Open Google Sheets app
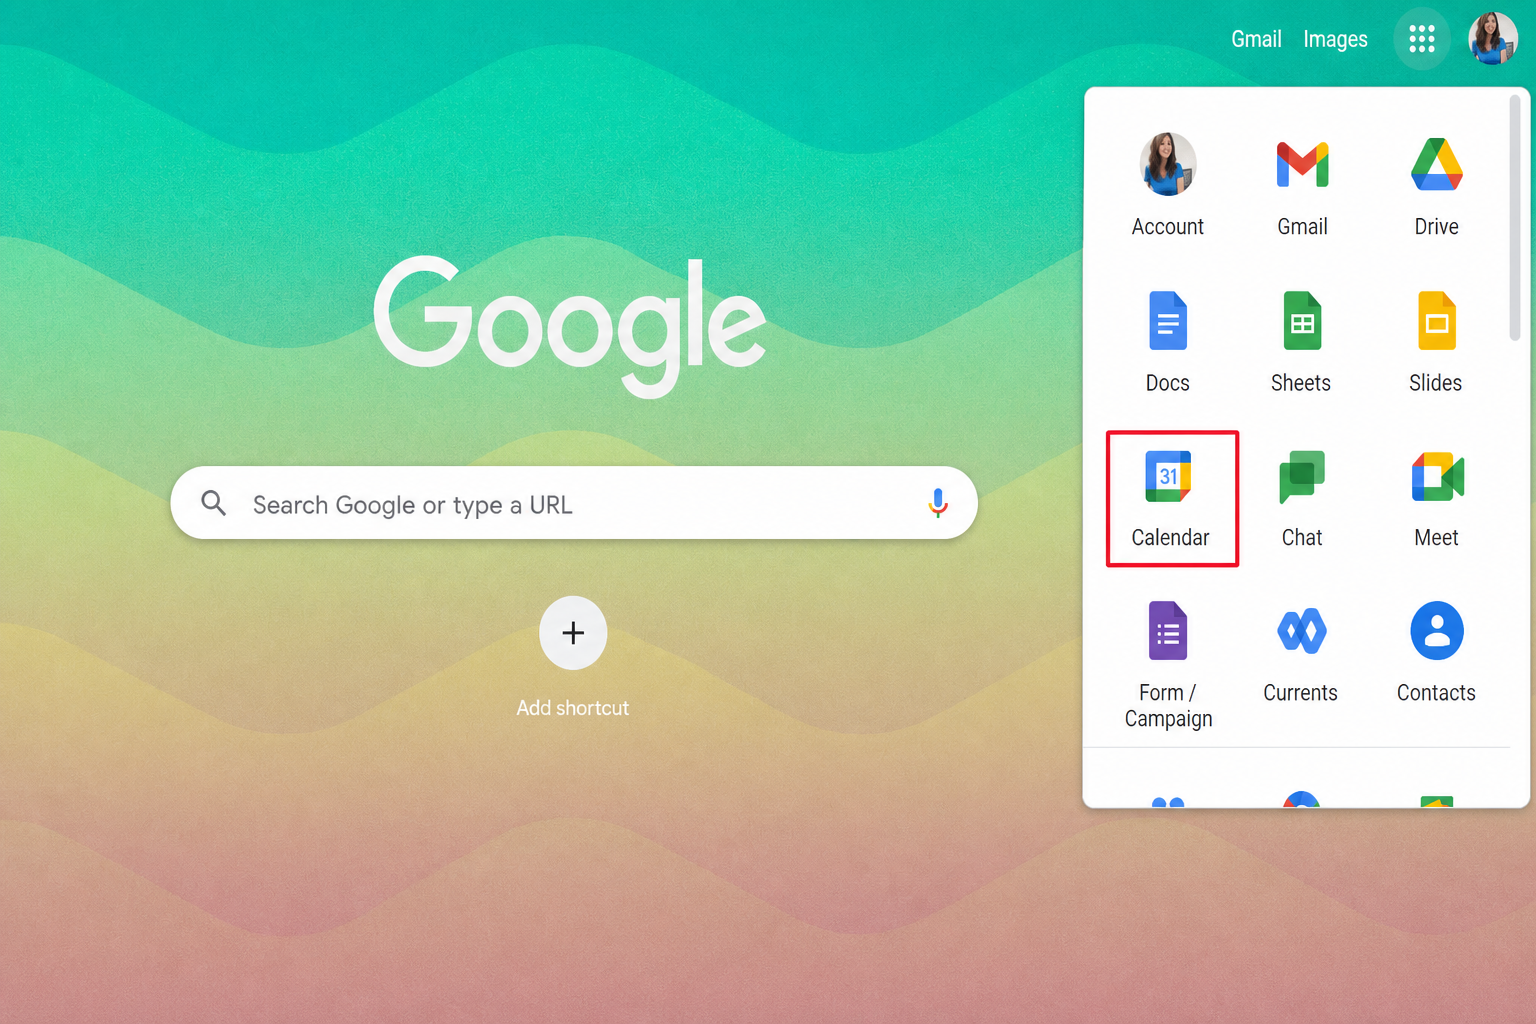The image size is (1536, 1024). click(x=1302, y=341)
